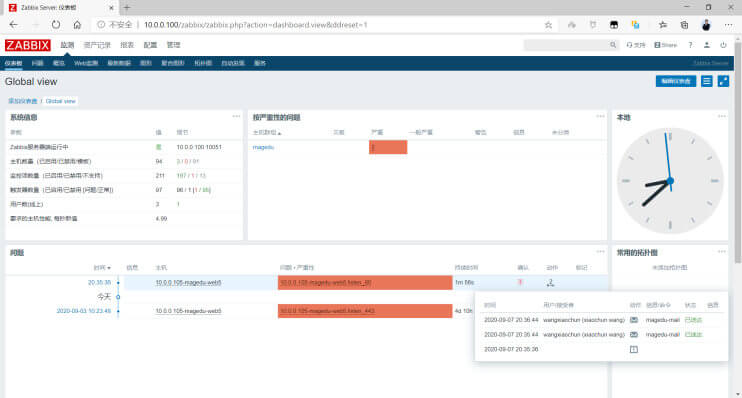Open browser favorites list icon
This screenshot has height=398, width=742.
coord(662,25)
